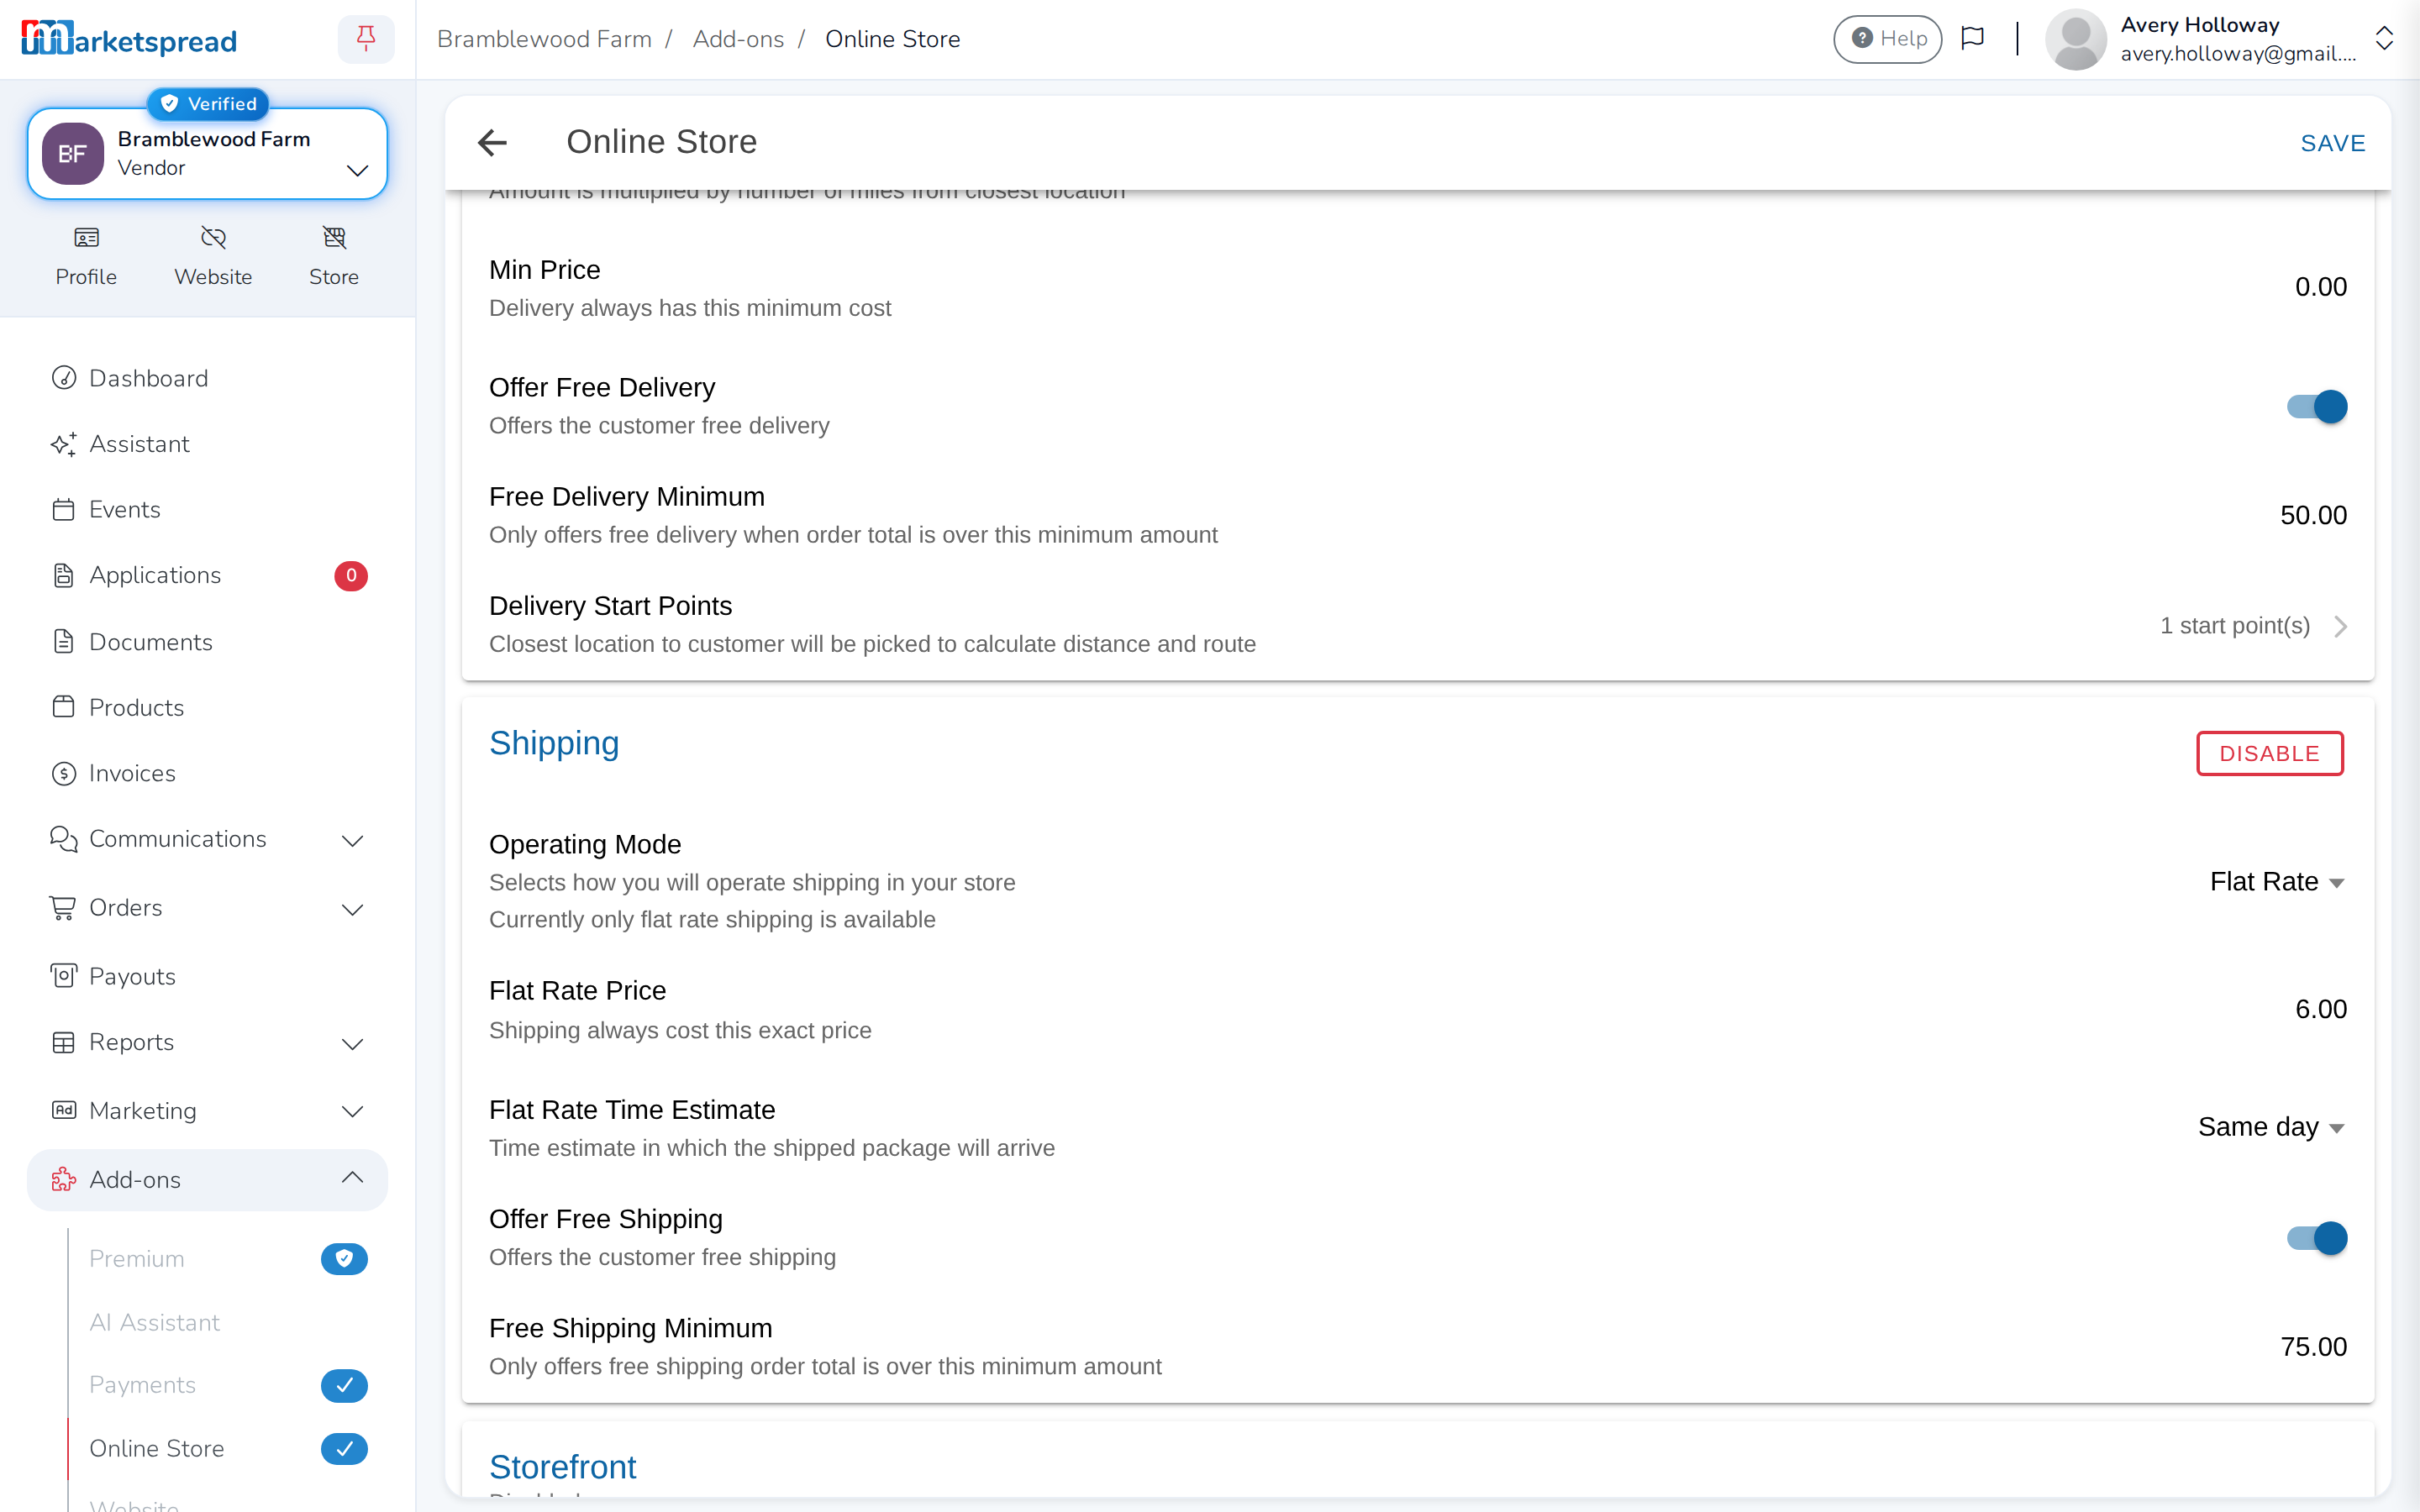Toggle Offer Free Shipping switch
Viewport: 2420px width, 1512px height.
(2317, 1238)
